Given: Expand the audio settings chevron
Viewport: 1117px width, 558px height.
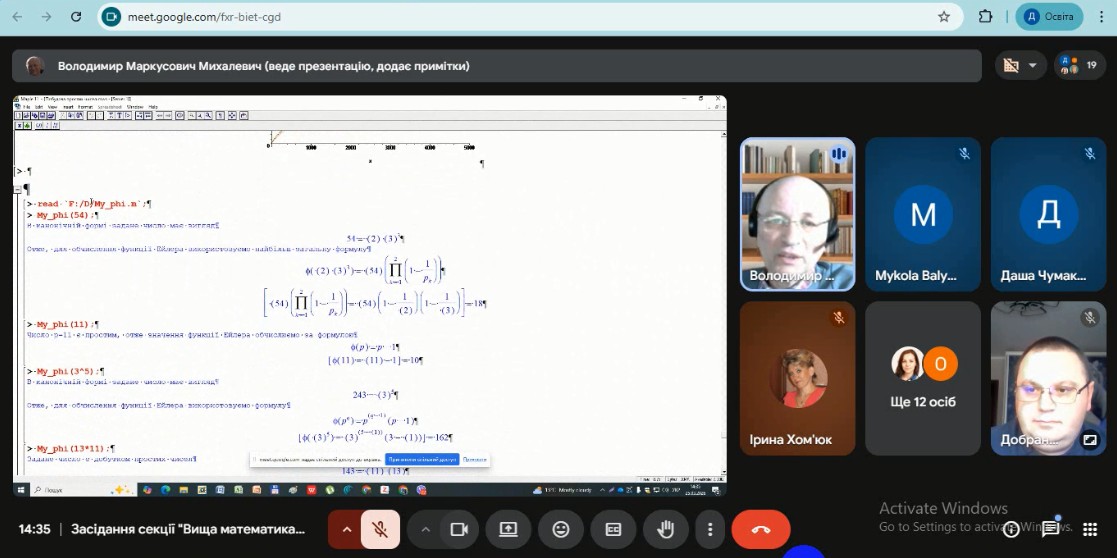Looking at the screenshot, I should click(346, 529).
